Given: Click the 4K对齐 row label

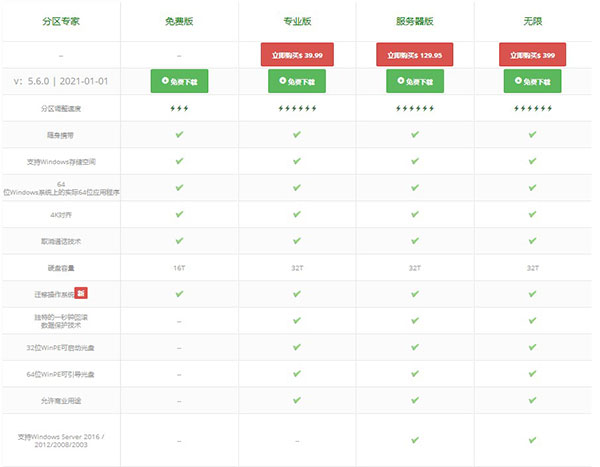Looking at the screenshot, I should pyautogui.click(x=61, y=215).
